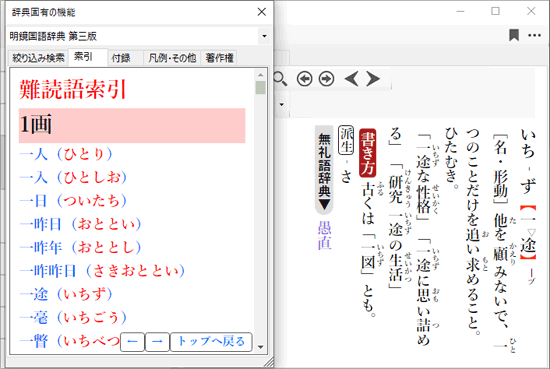The width and height of the screenshot is (550, 369).
Task: Open index entry 一昨年（おととし）
Action: pos(81,247)
